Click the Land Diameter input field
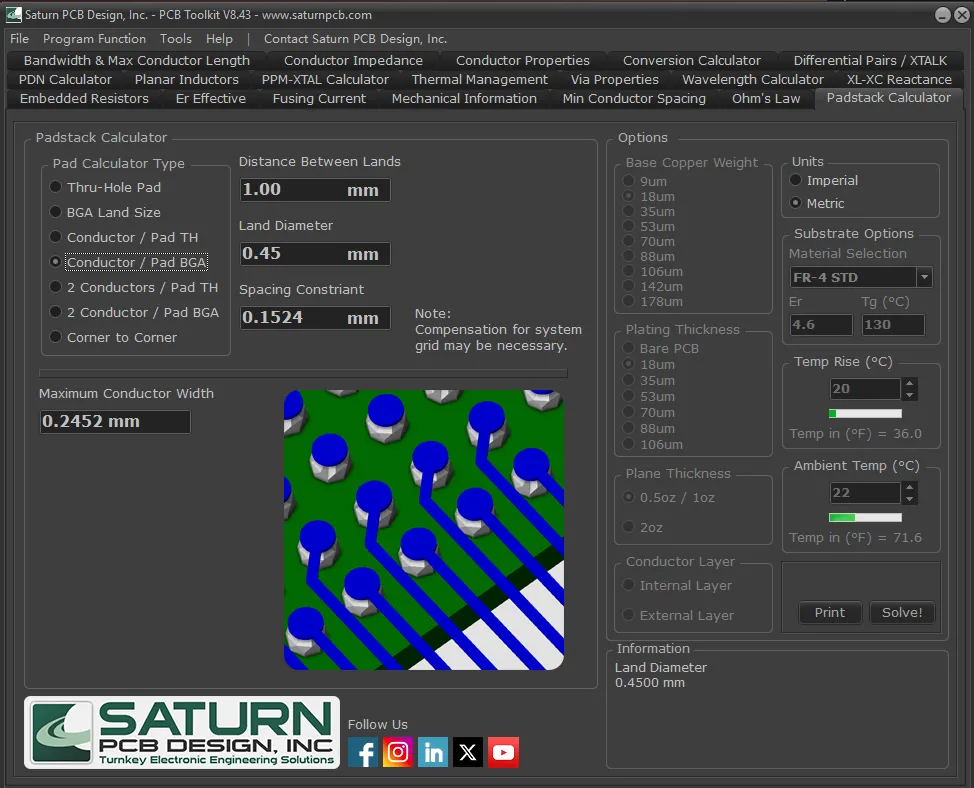The width and height of the screenshot is (974, 788). coord(315,253)
